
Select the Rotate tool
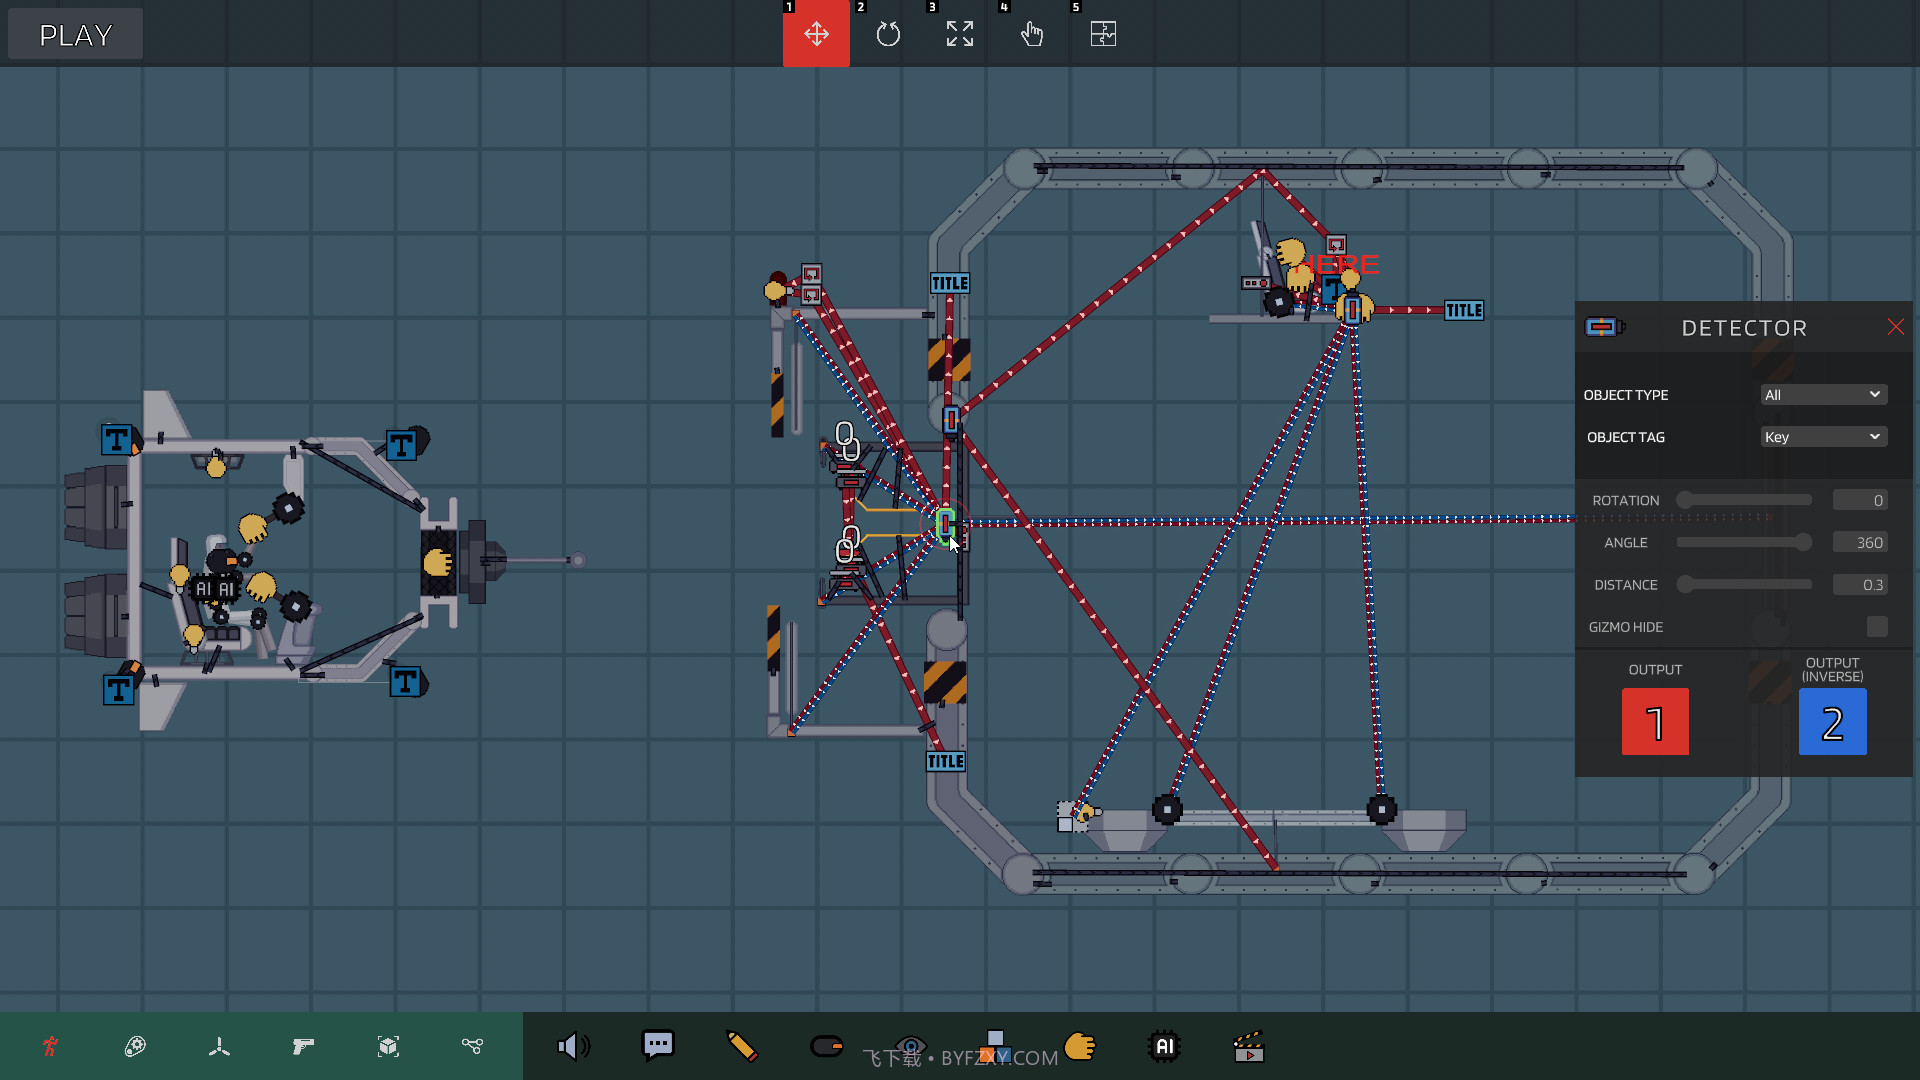point(888,33)
